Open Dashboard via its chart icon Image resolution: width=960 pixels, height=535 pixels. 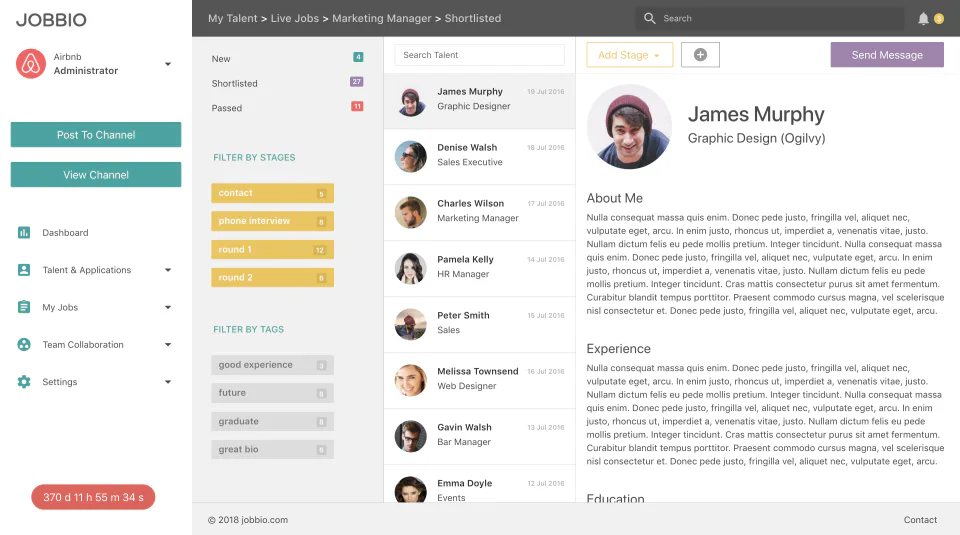[x=24, y=233]
